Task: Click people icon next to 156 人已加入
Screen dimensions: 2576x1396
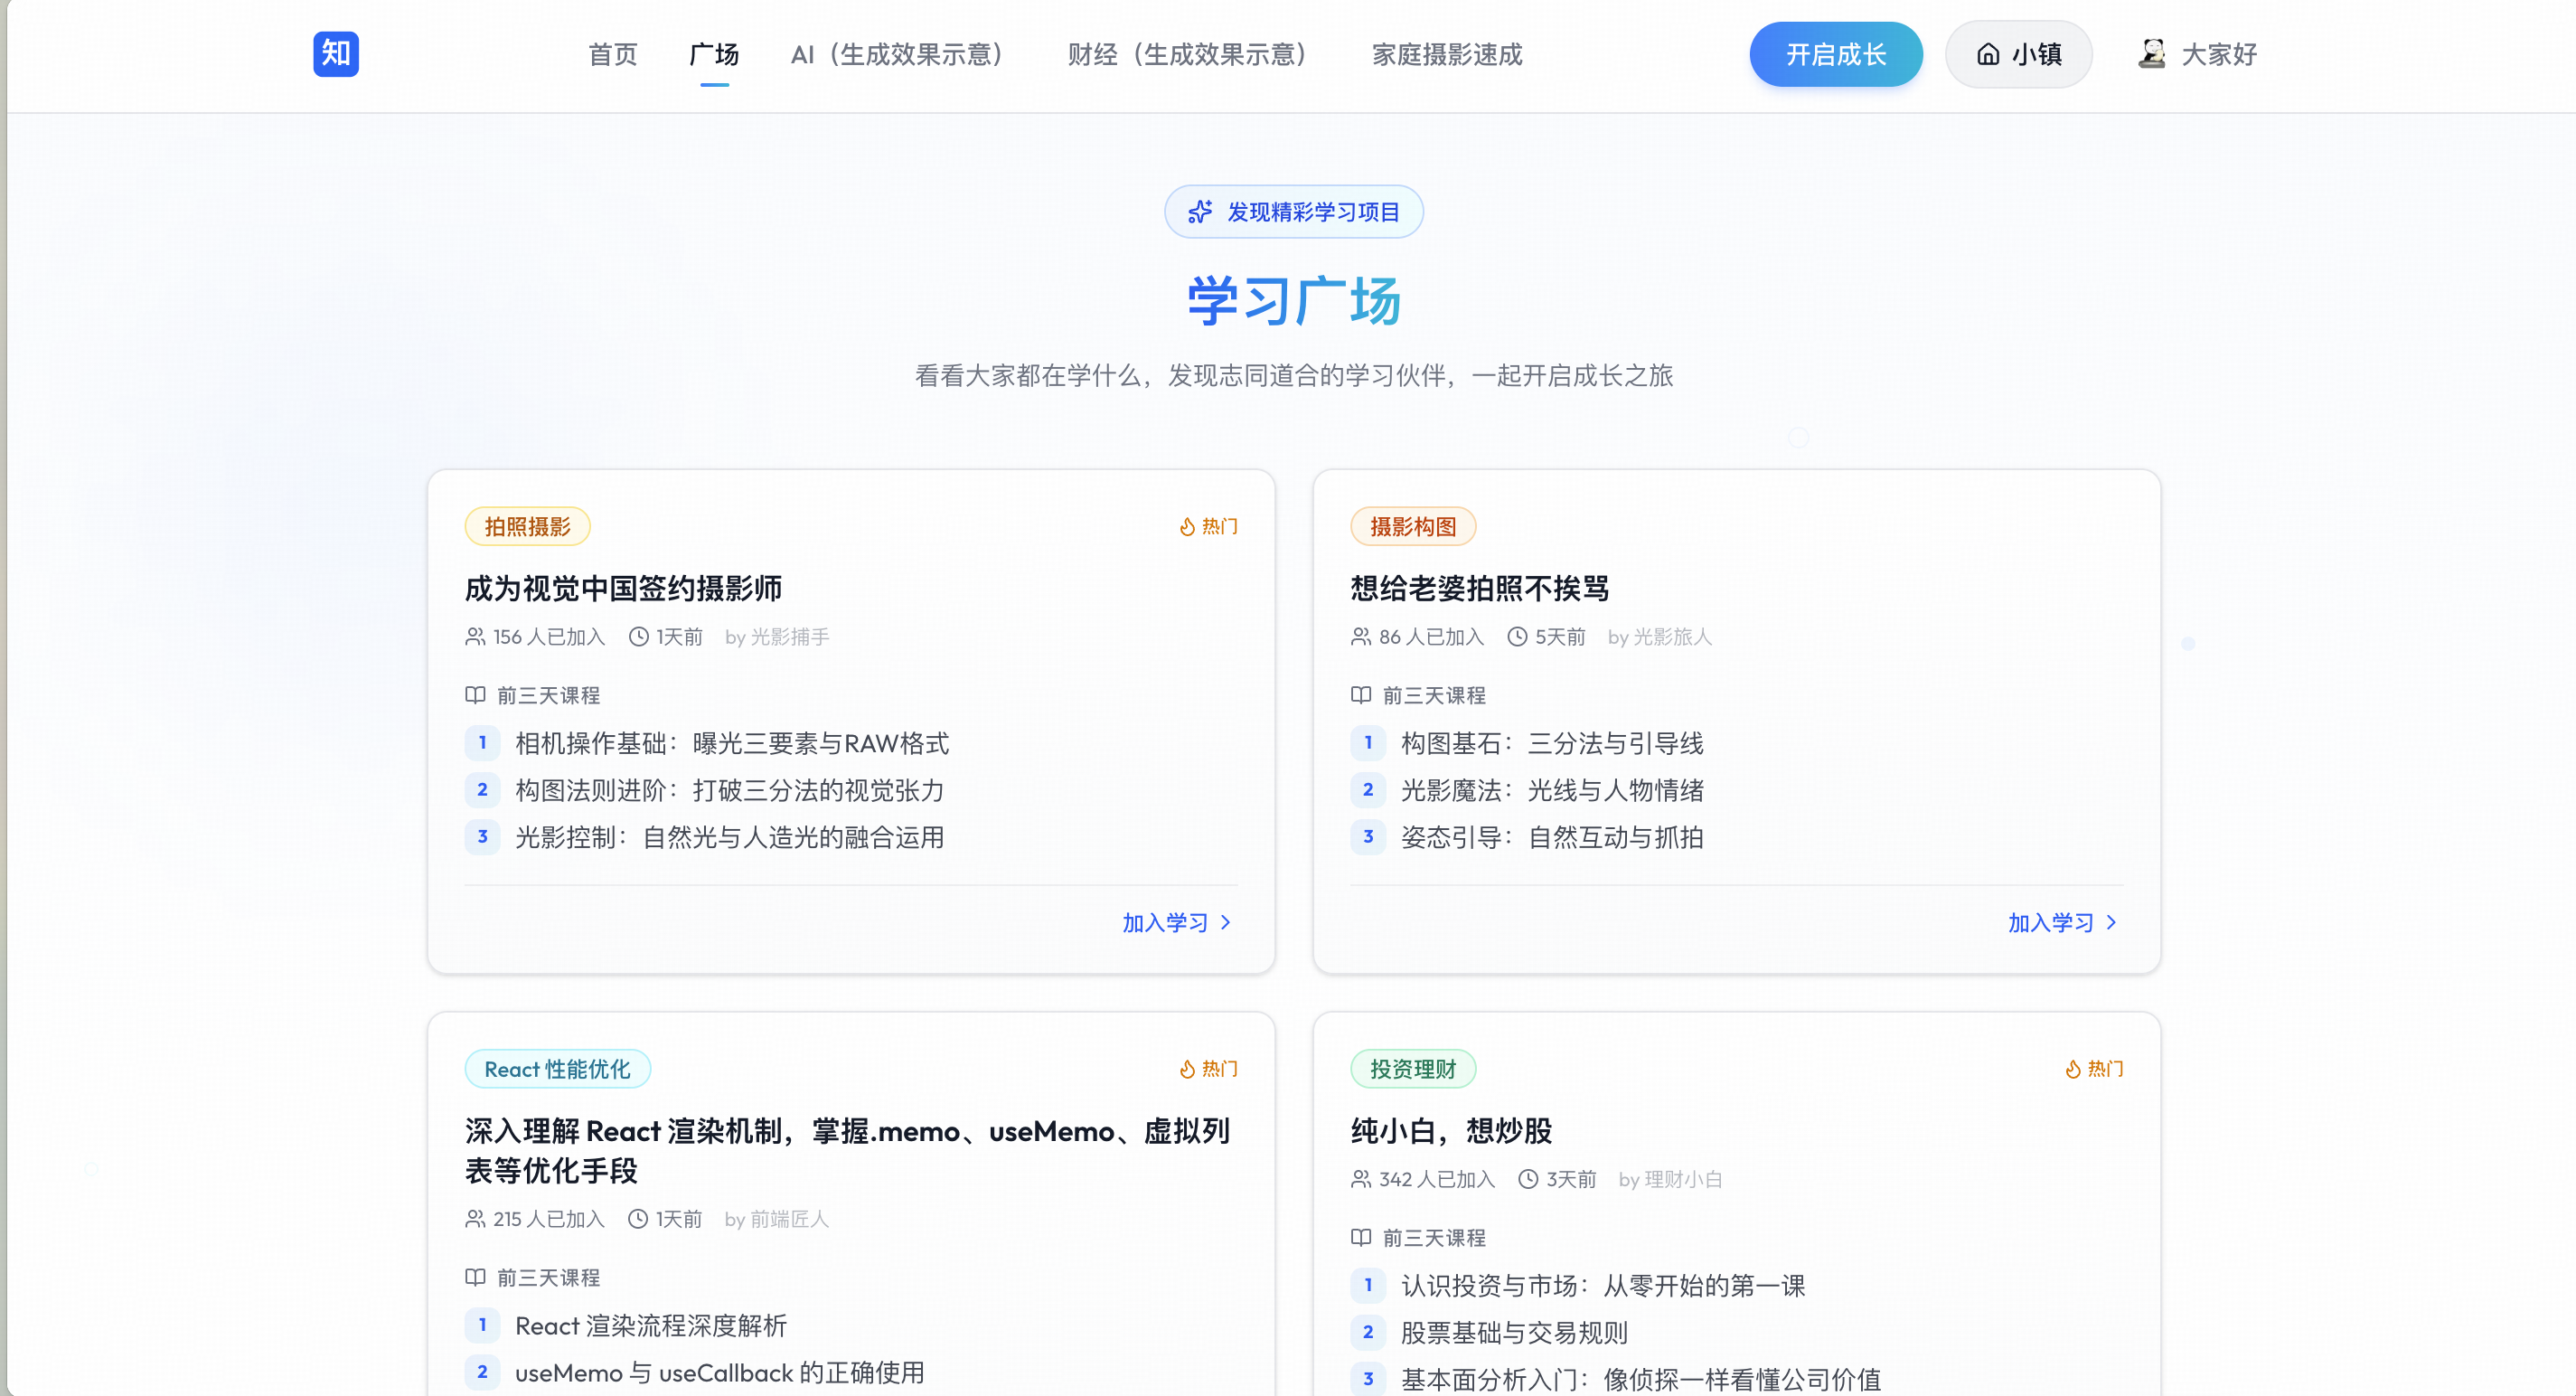Action: [x=475, y=637]
